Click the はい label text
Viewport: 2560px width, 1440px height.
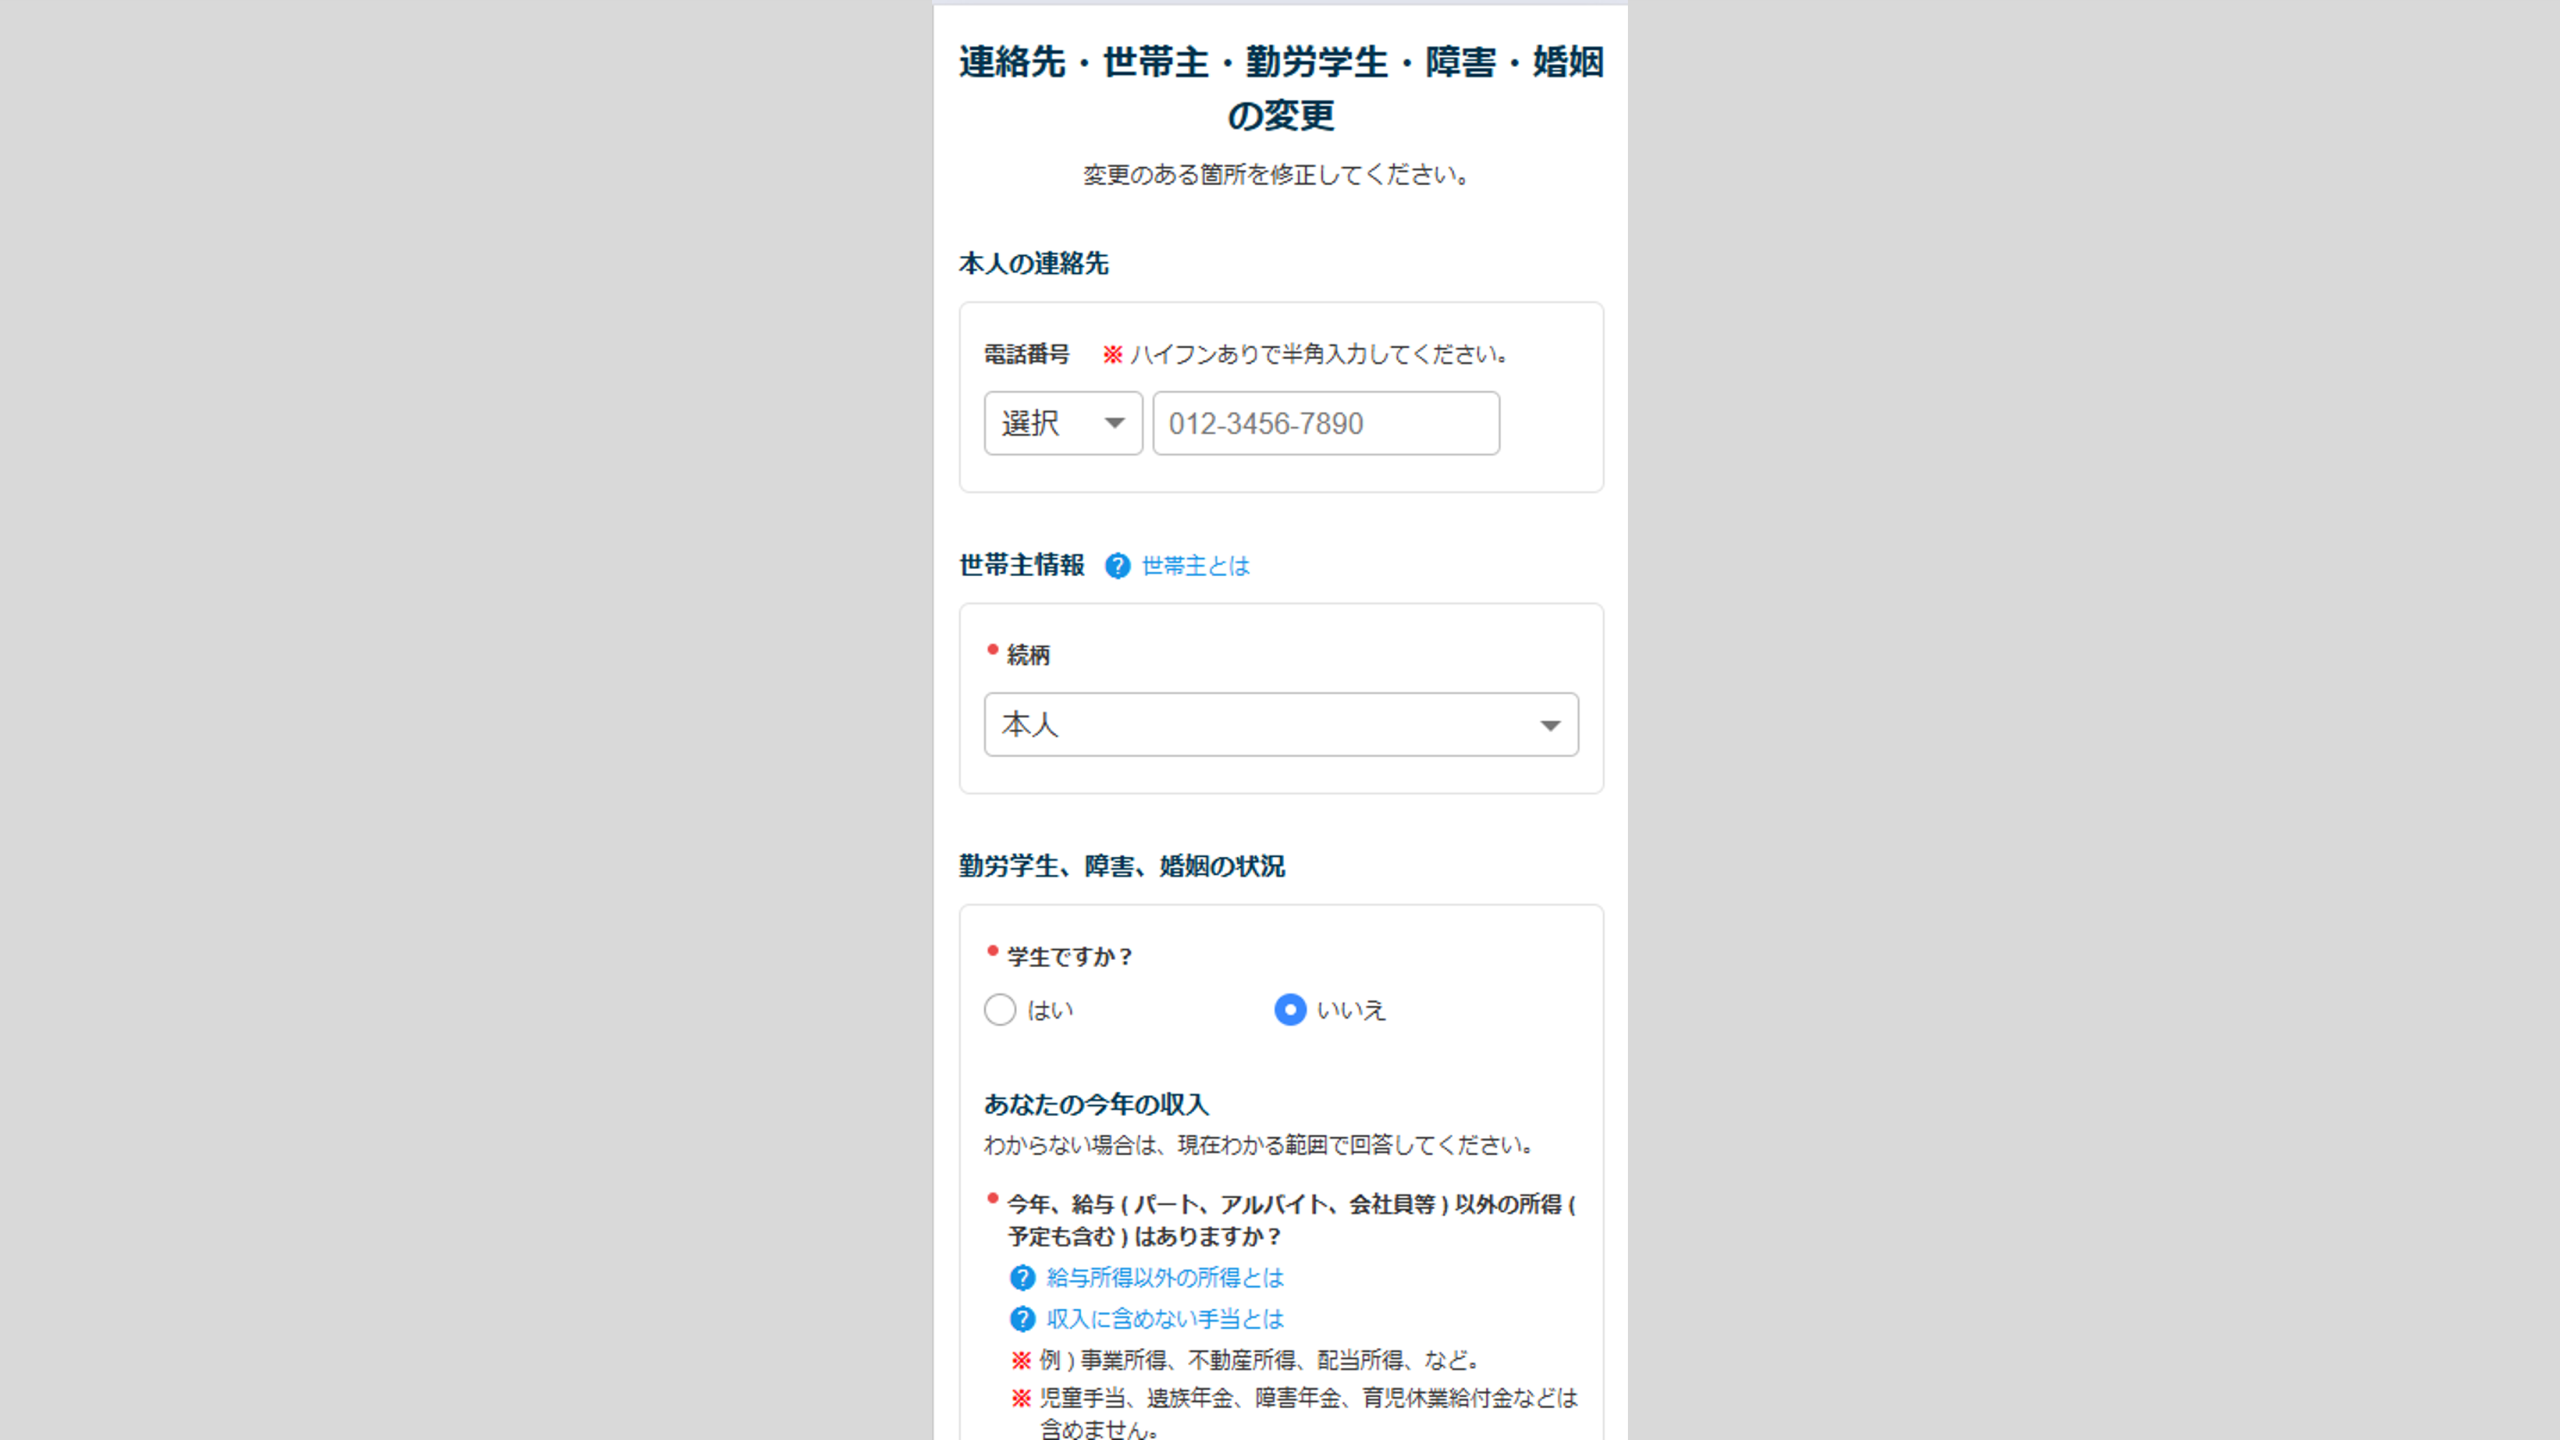[x=1050, y=1011]
